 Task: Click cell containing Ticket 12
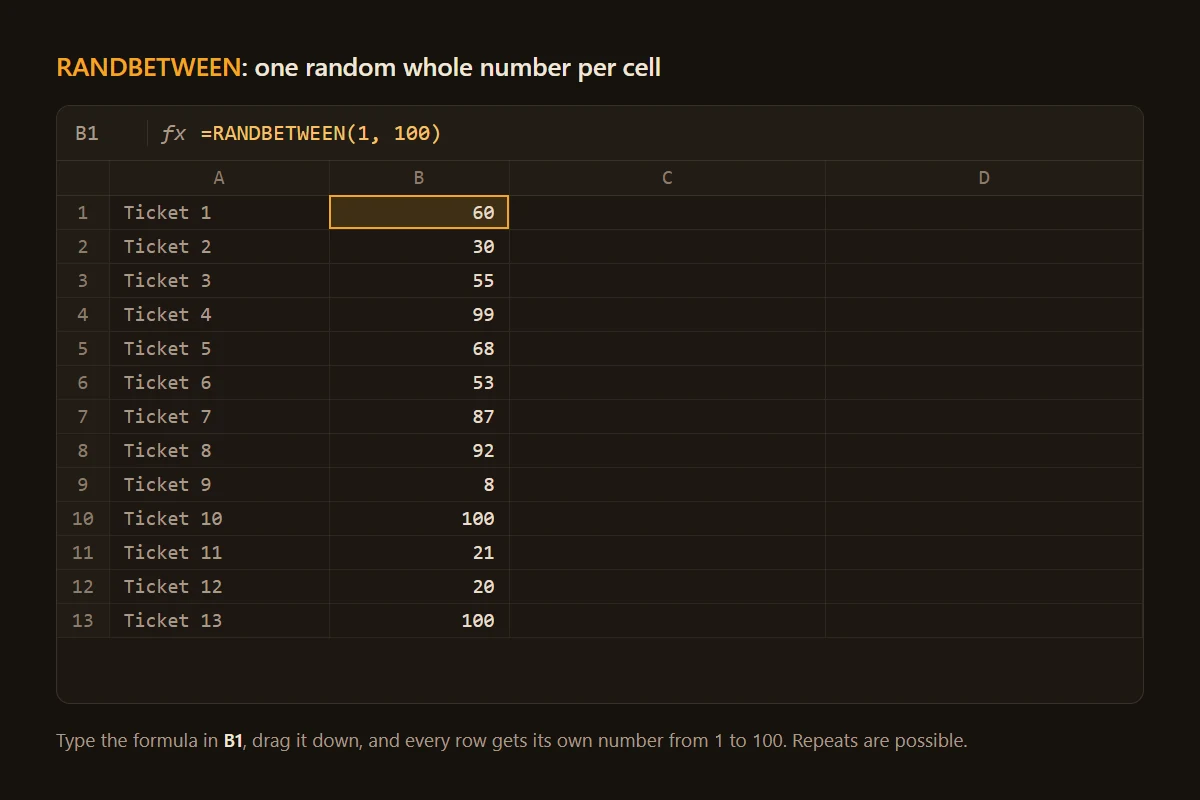point(219,586)
